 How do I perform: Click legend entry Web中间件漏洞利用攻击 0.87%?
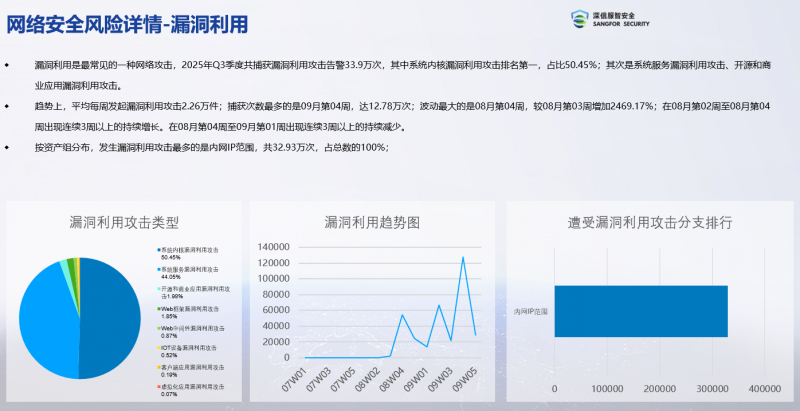pyautogui.click(x=191, y=331)
